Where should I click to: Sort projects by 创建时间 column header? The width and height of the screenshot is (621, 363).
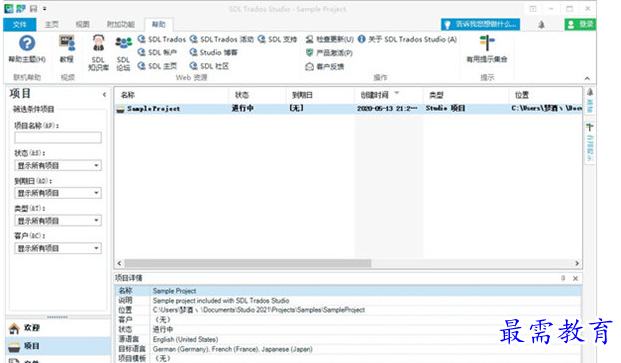389,95
